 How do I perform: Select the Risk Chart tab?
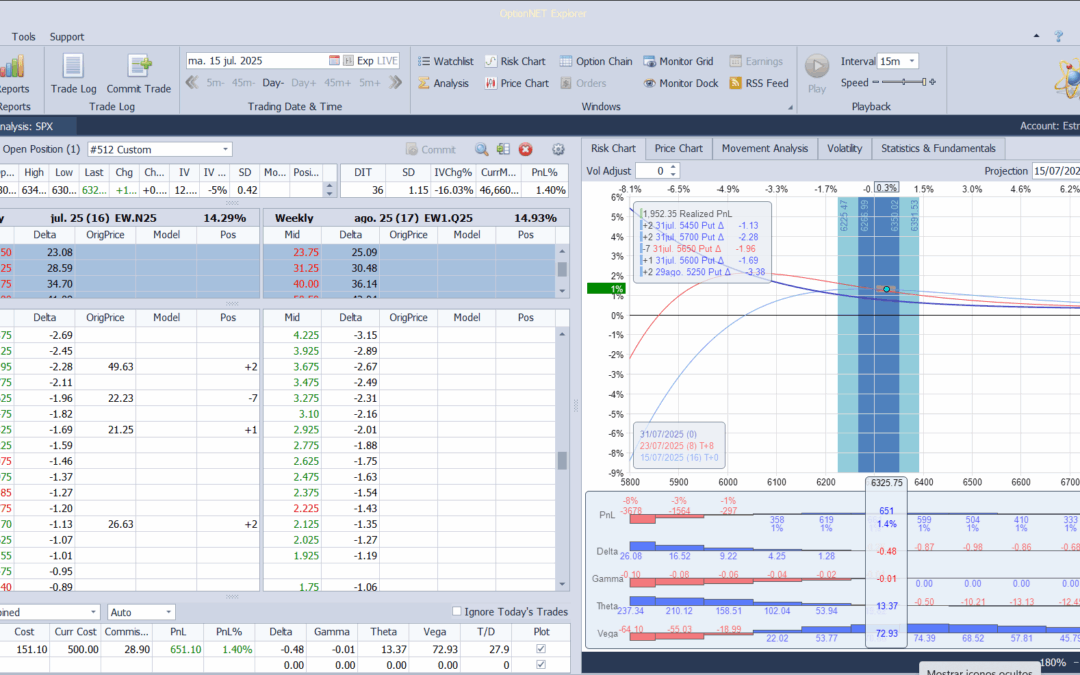click(613, 148)
